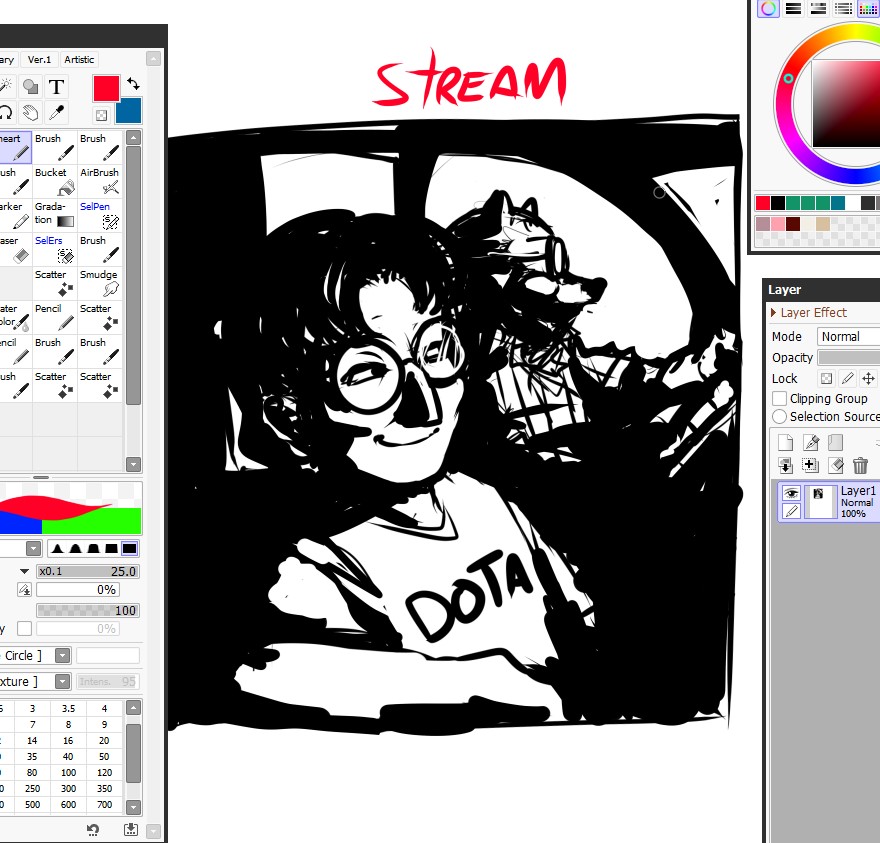Toggle lock moving arrows button
880x843 pixels.
(868, 378)
